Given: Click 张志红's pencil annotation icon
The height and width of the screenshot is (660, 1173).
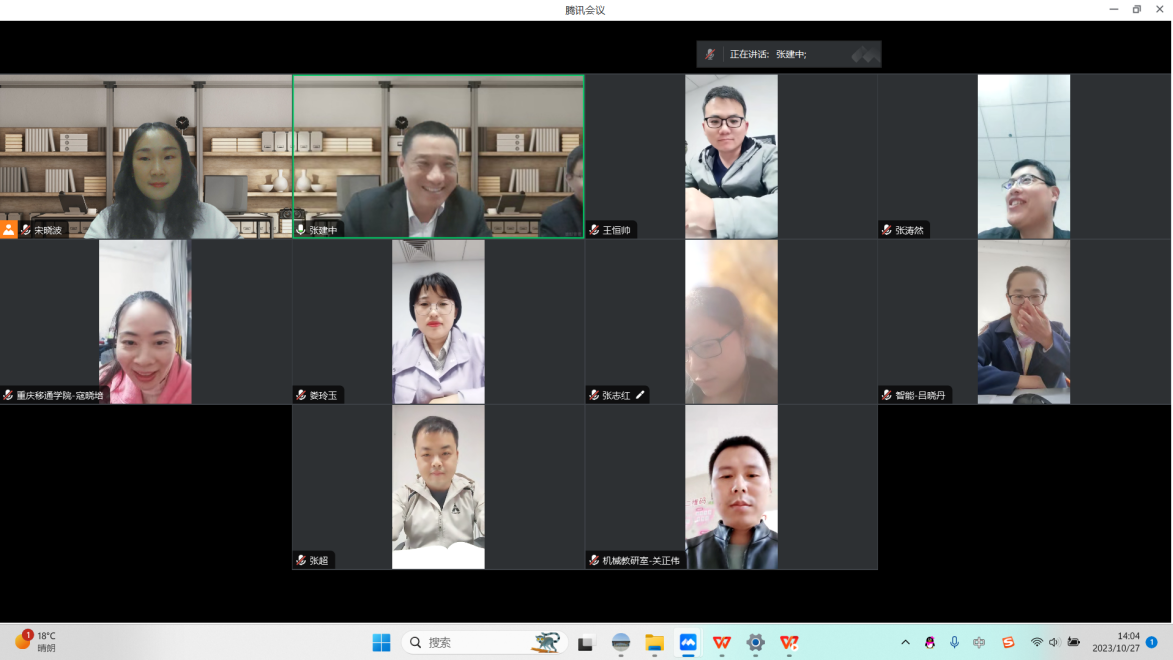Looking at the screenshot, I should (x=641, y=395).
